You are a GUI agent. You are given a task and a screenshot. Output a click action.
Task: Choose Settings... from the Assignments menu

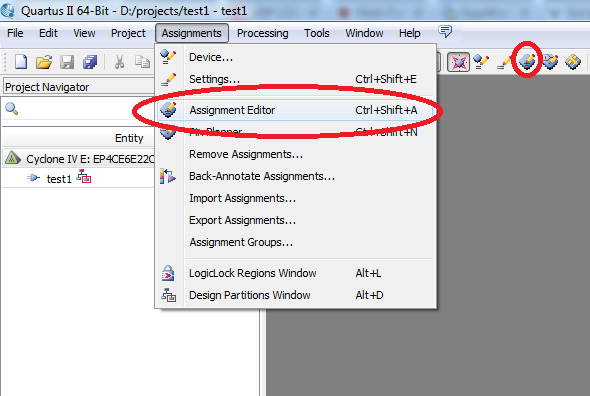coord(296,79)
